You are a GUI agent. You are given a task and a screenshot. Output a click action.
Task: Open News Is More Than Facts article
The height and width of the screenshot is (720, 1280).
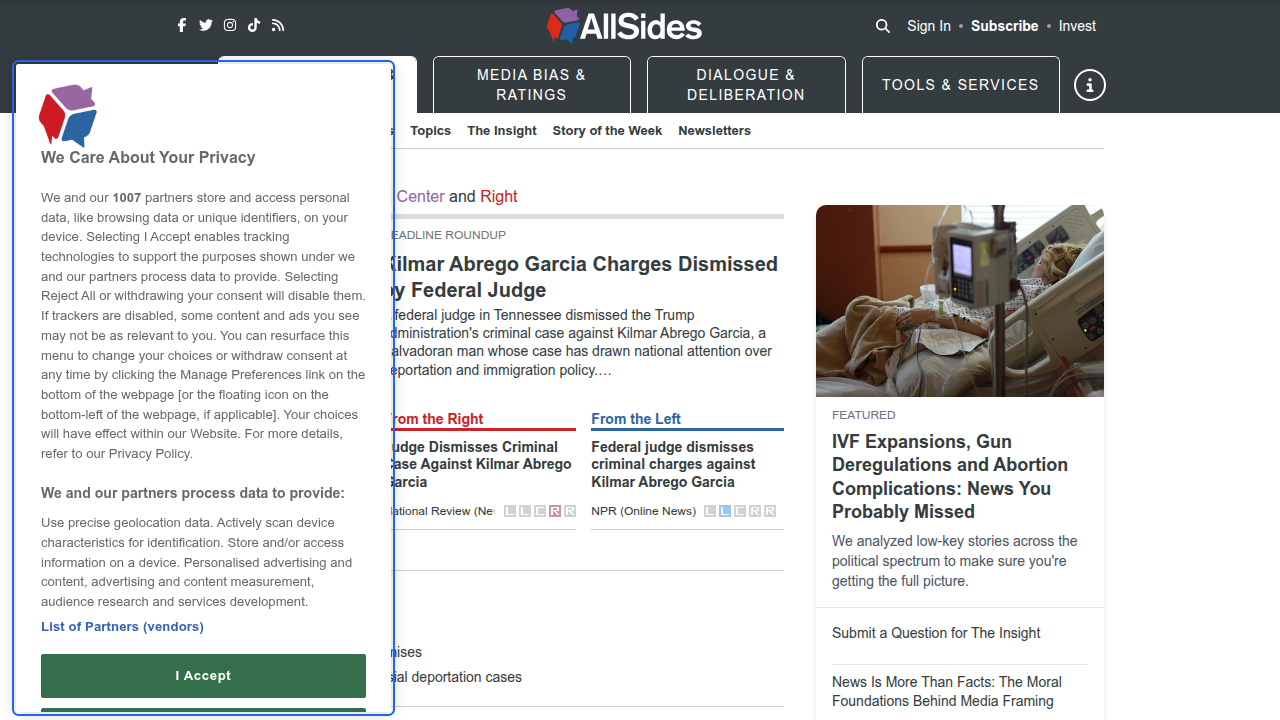(947, 692)
